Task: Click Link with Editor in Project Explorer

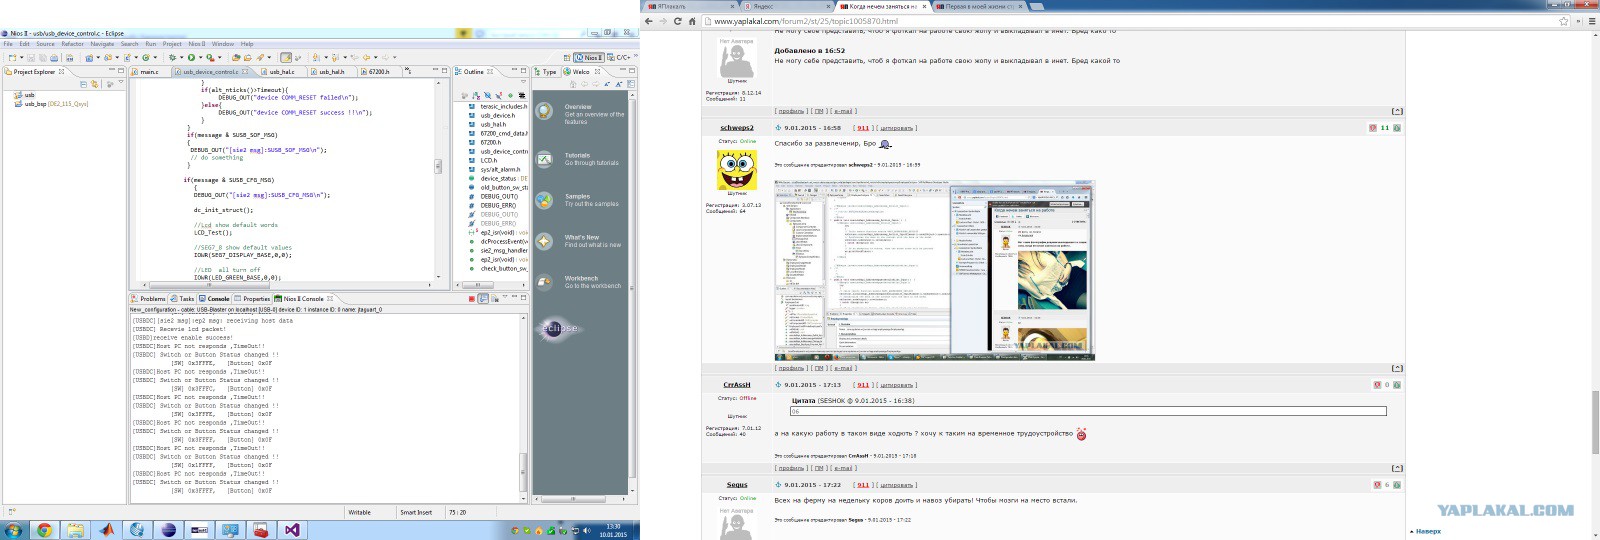Action: 95,84
